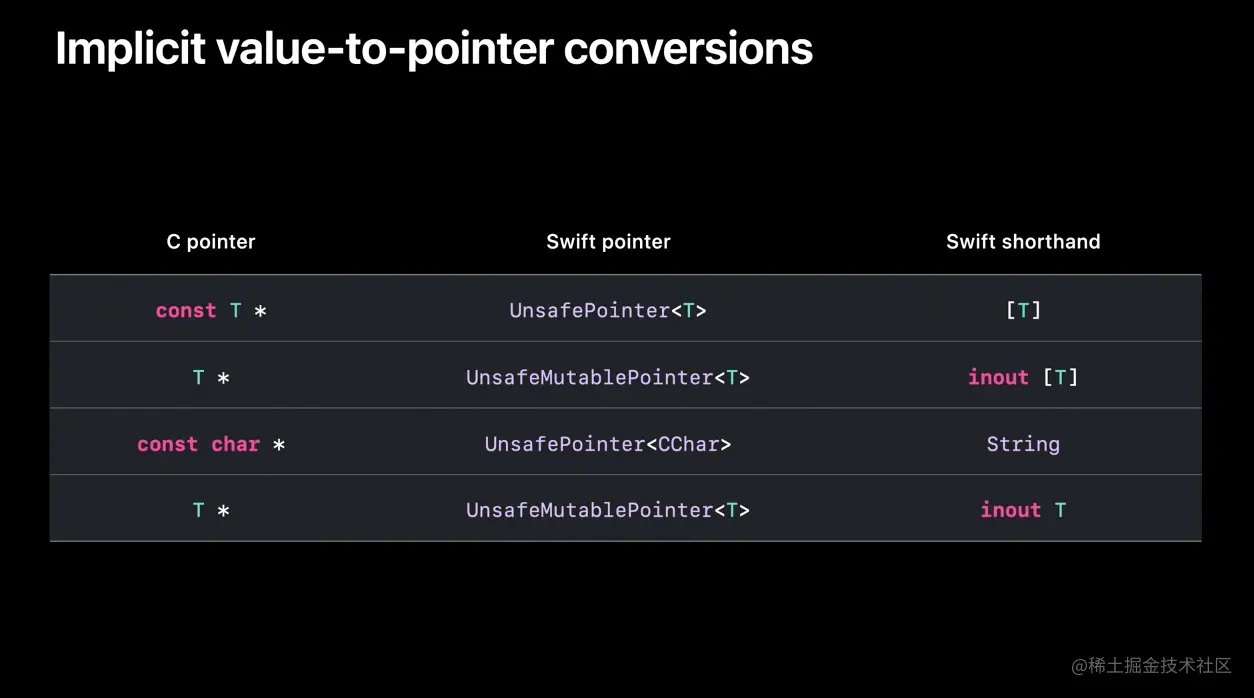Image resolution: width=1254 pixels, height=698 pixels.
Task: Click the 'UnsafePointer<CChar>' cell
Action: pos(608,444)
